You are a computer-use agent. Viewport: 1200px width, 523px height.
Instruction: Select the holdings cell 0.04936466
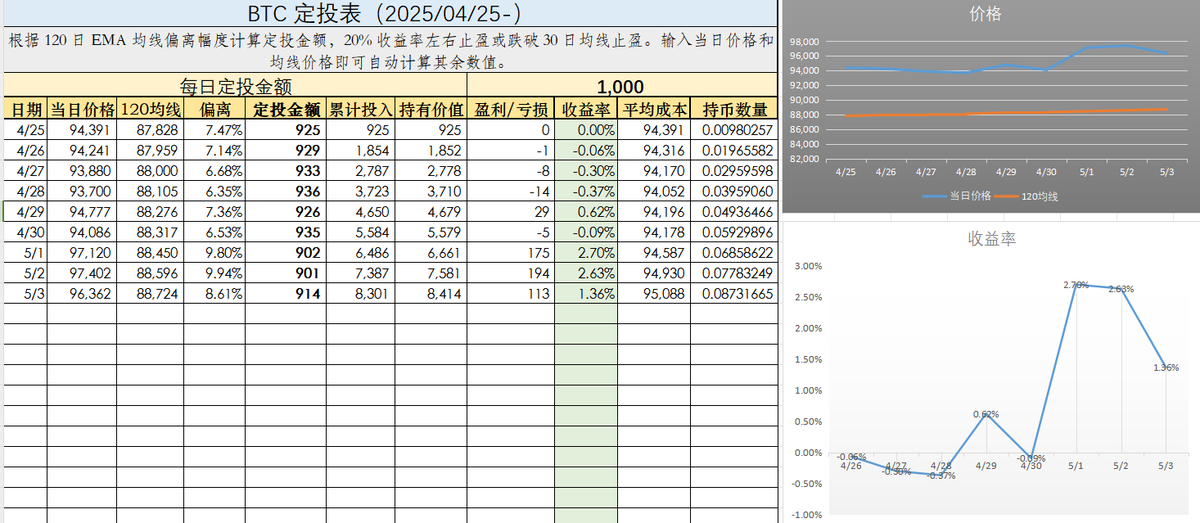[733, 212]
